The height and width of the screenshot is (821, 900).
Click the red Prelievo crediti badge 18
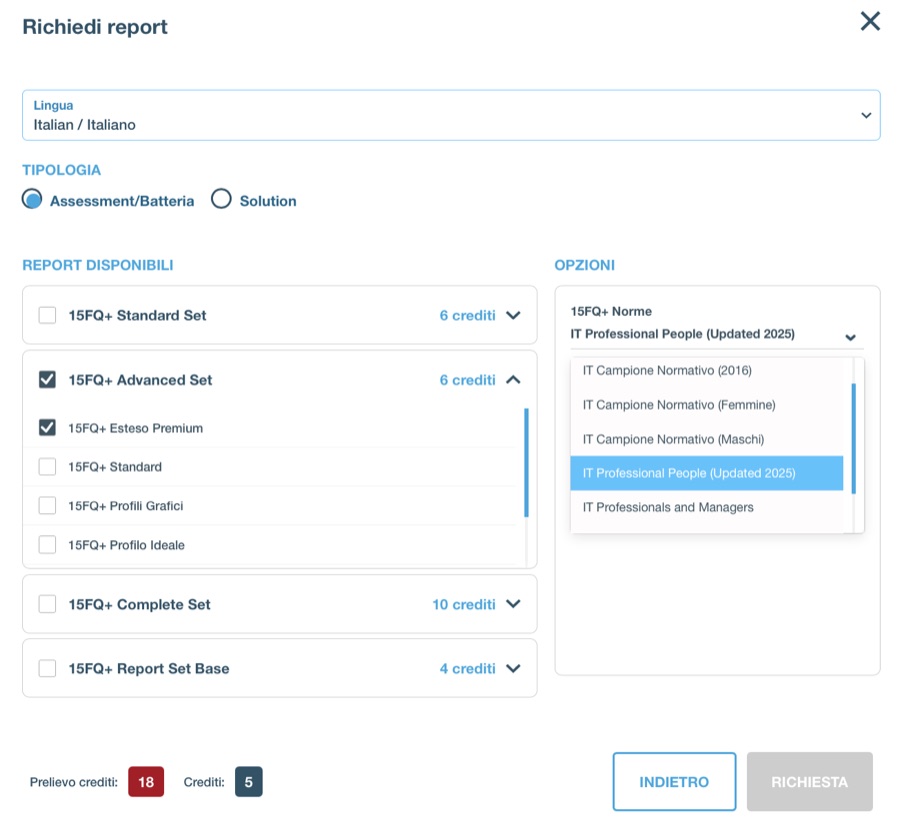coord(146,781)
